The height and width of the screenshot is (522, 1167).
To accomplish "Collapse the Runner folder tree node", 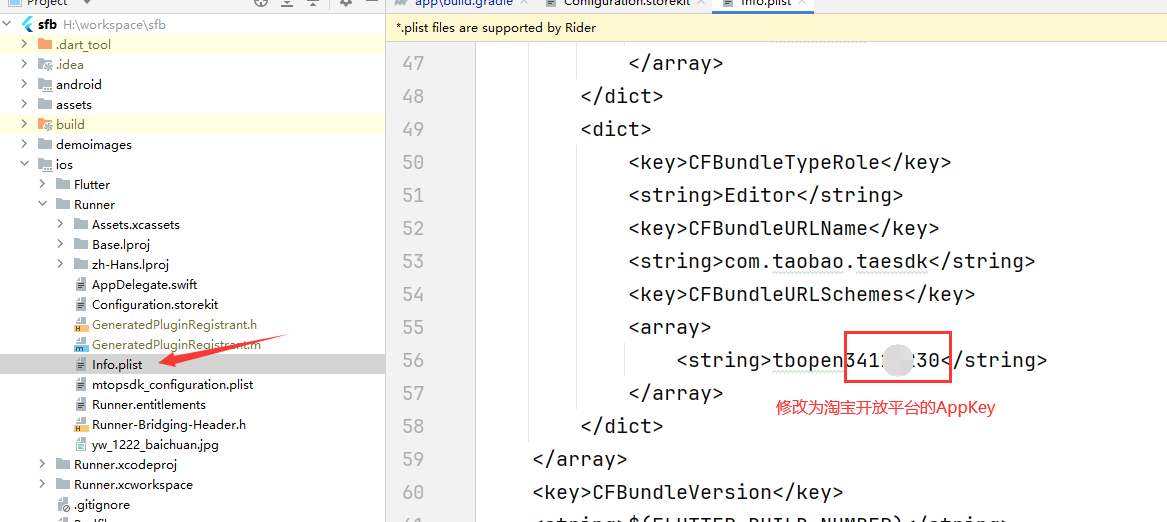I will (x=42, y=205).
